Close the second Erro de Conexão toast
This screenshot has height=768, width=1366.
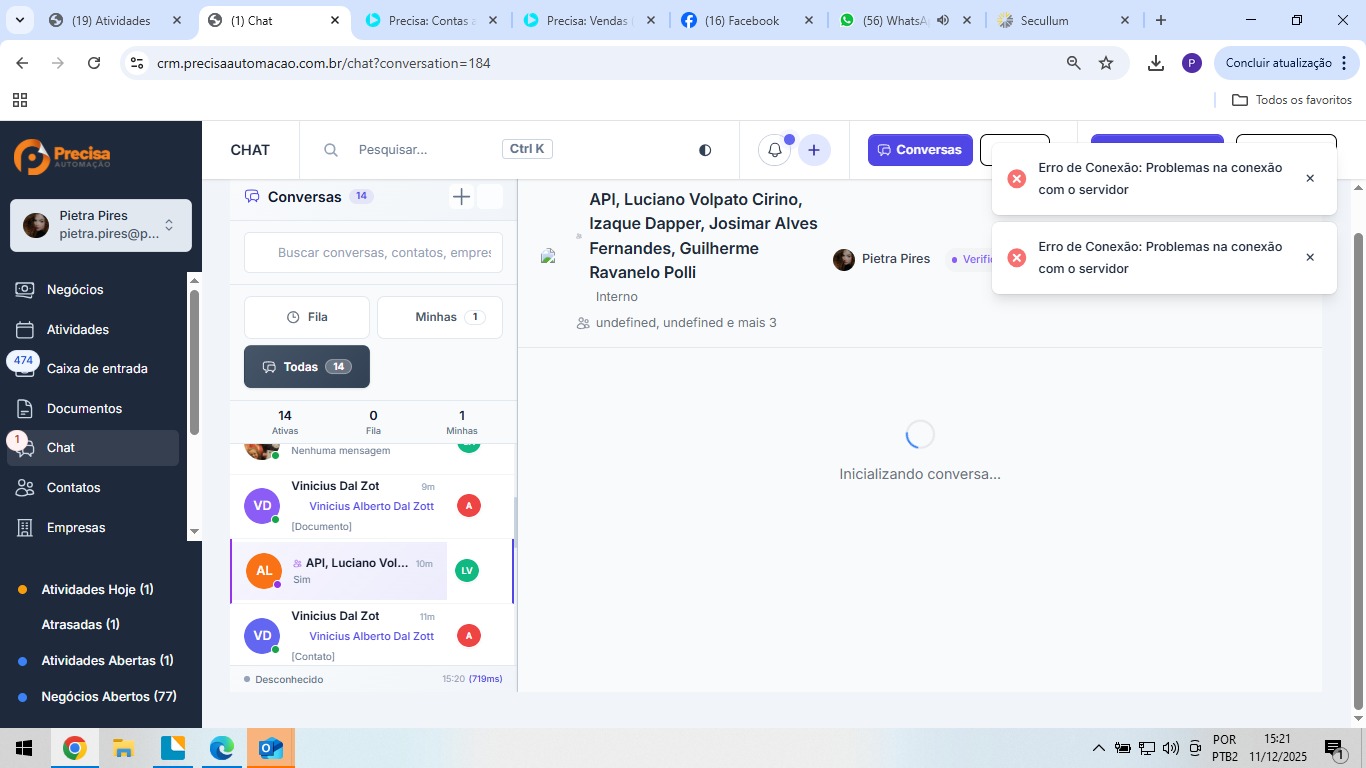[1310, 258]
